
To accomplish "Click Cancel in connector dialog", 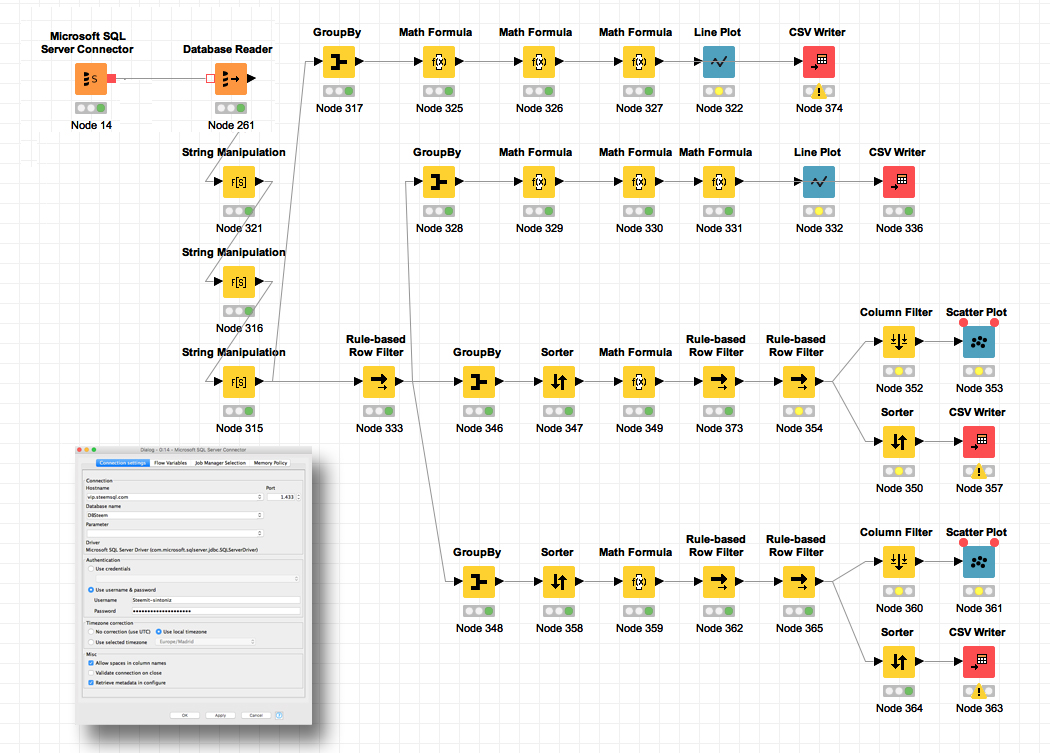I will coord(256,715).
